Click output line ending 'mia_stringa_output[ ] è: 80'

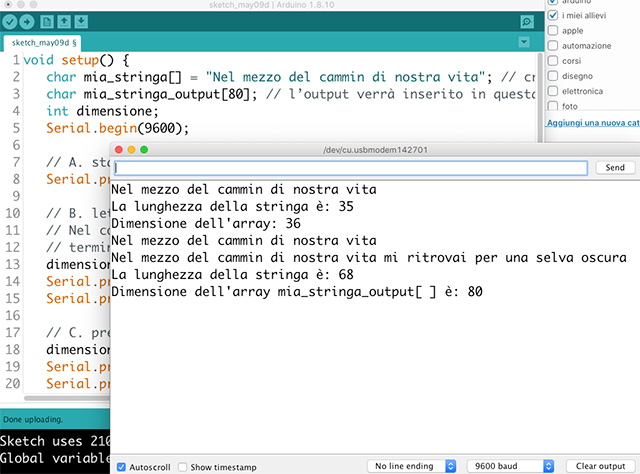[x=297, y=292]
